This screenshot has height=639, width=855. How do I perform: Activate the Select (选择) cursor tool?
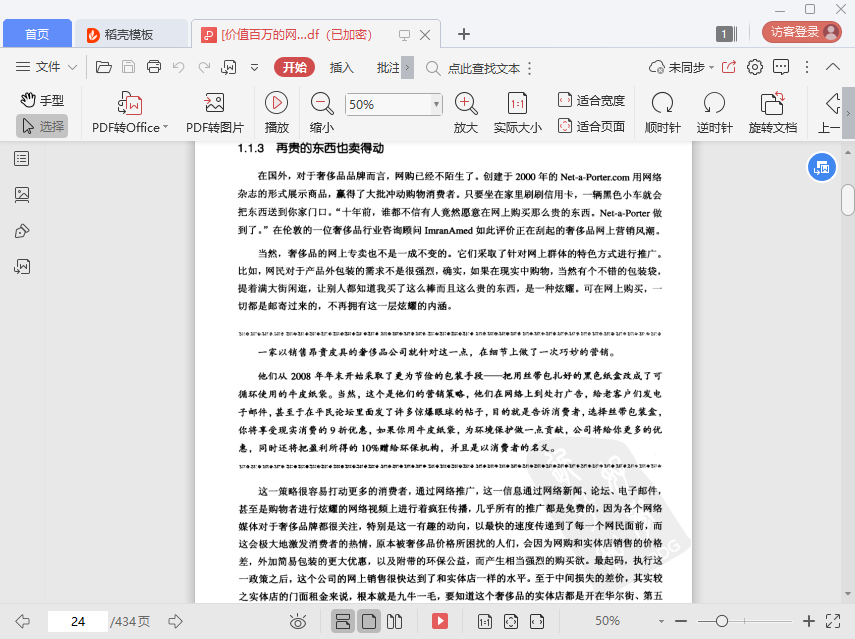(x=42, y=126)
